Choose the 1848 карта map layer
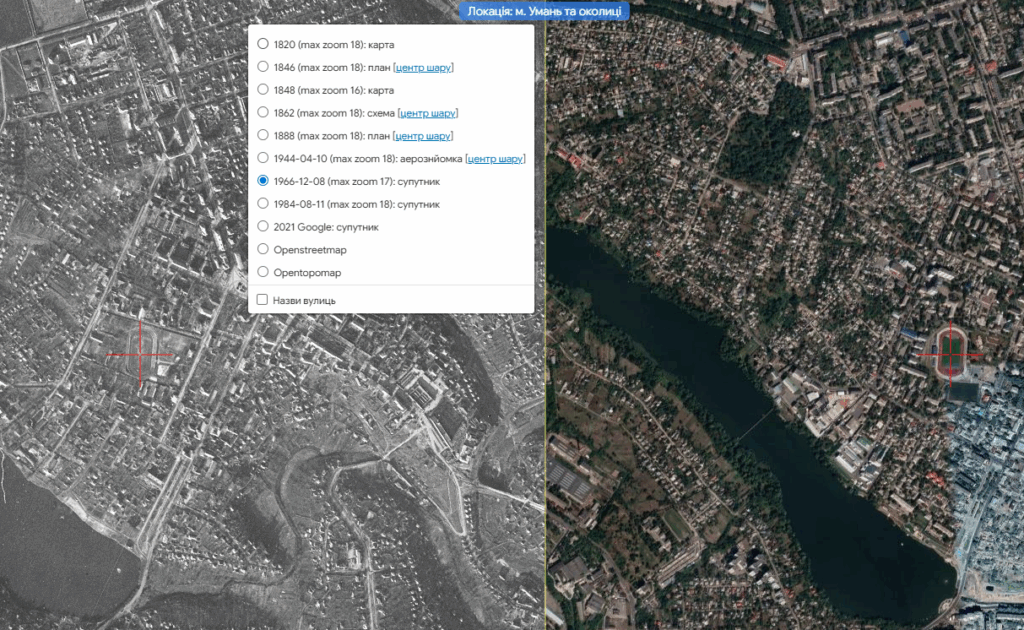The width and height of the screenshot is (1024, 630). click(263, 90)
